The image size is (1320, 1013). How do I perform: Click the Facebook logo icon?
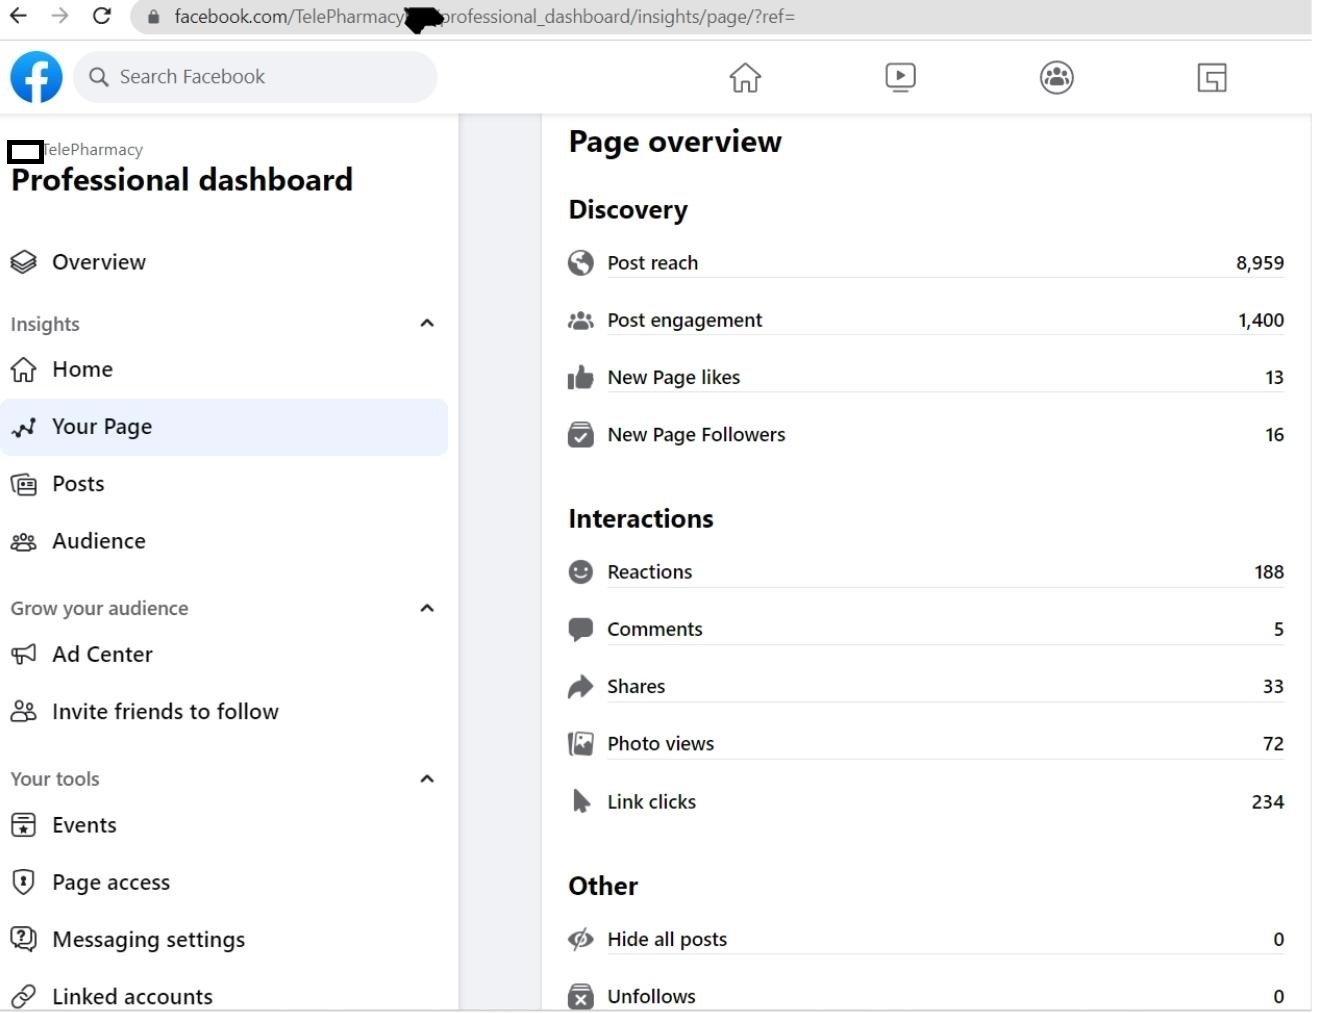pyautogui.click(x=36, y=77)
